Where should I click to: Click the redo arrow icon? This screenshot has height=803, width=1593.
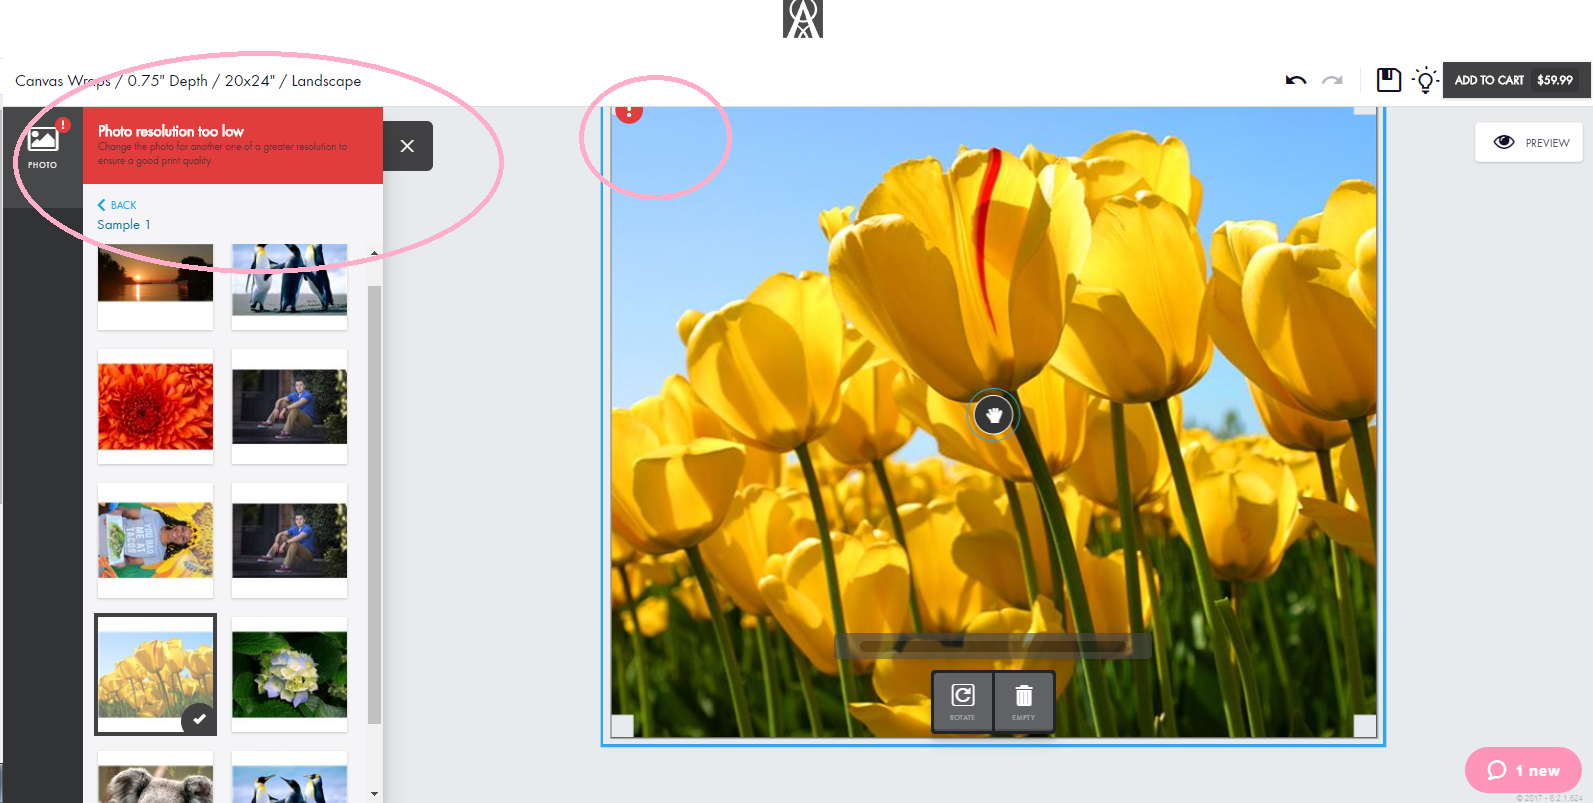coord(1332,80)
